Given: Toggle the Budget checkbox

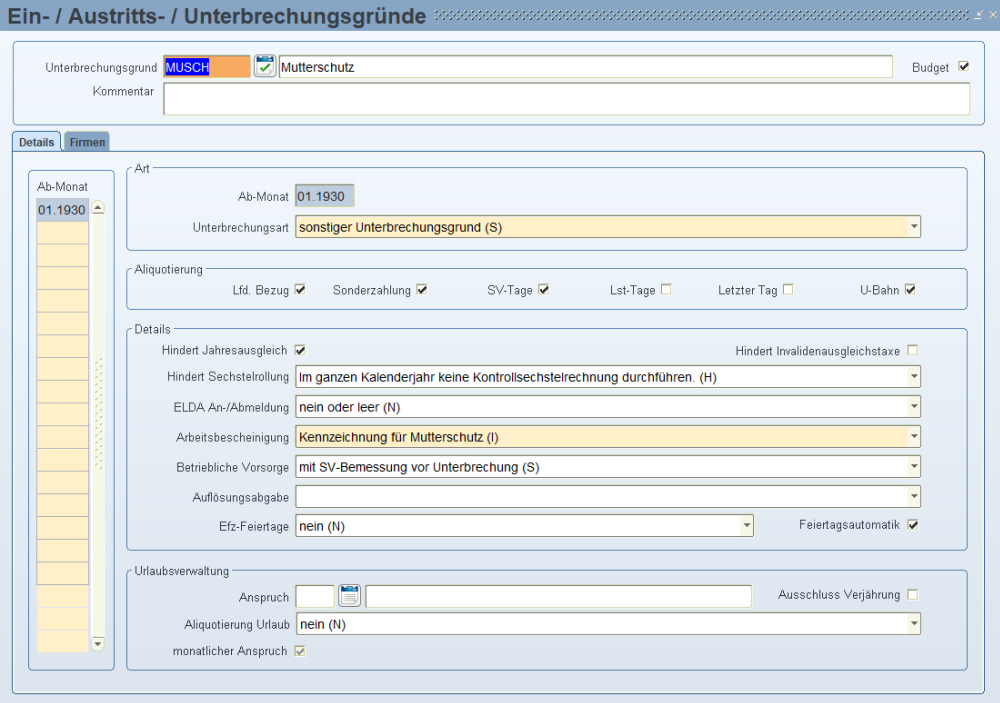Looking at the screenshot, I should tap(964, 66).
